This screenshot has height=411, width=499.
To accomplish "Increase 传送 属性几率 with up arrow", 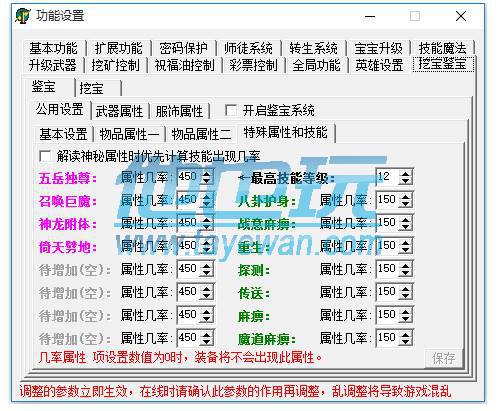I will 406,288.
